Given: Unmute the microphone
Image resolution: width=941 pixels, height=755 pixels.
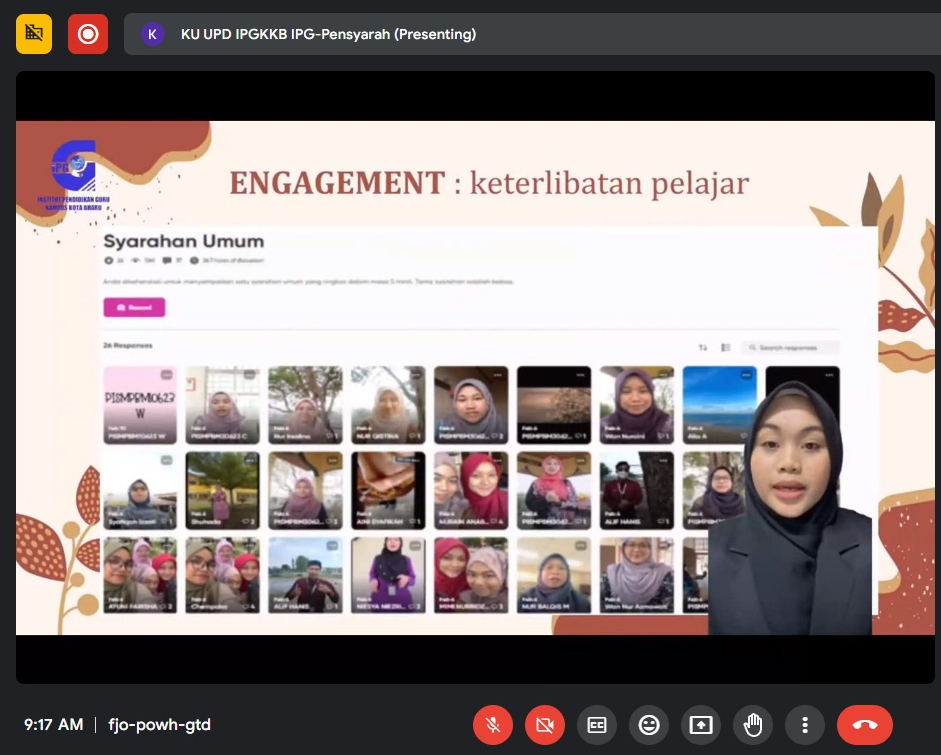Looking at the screenshot, I should [493, 725].
